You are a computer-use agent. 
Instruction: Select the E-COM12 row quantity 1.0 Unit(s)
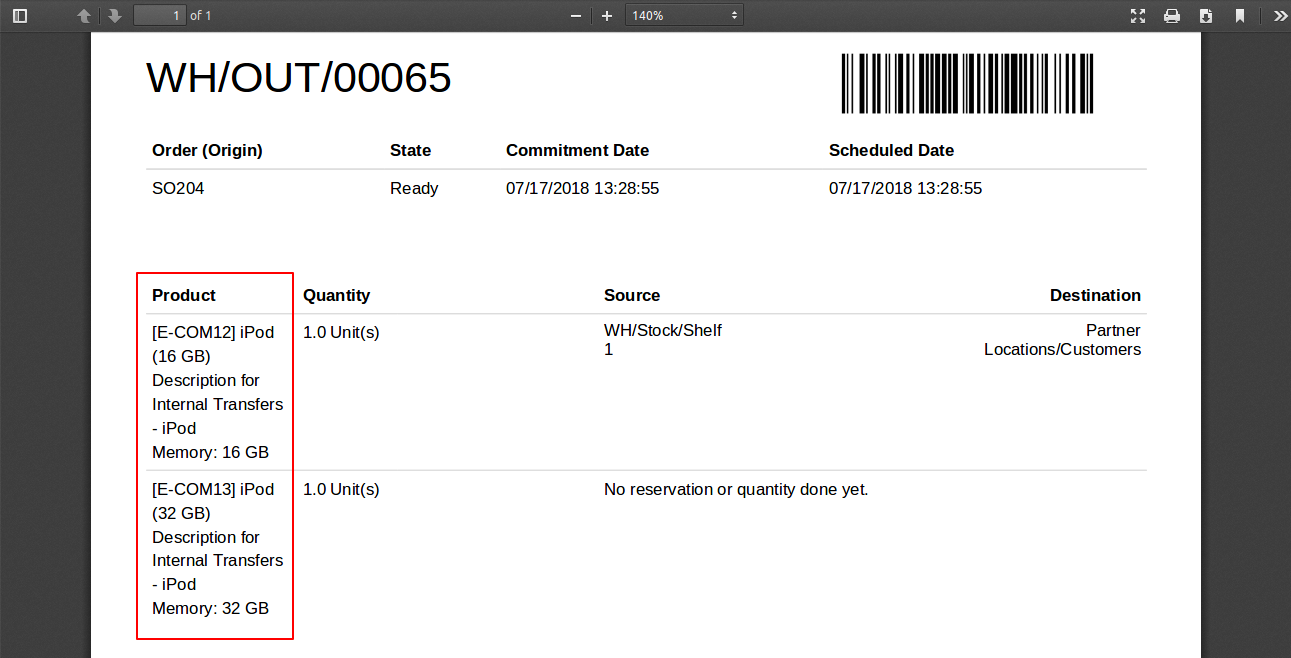click(x=341, y=333)
